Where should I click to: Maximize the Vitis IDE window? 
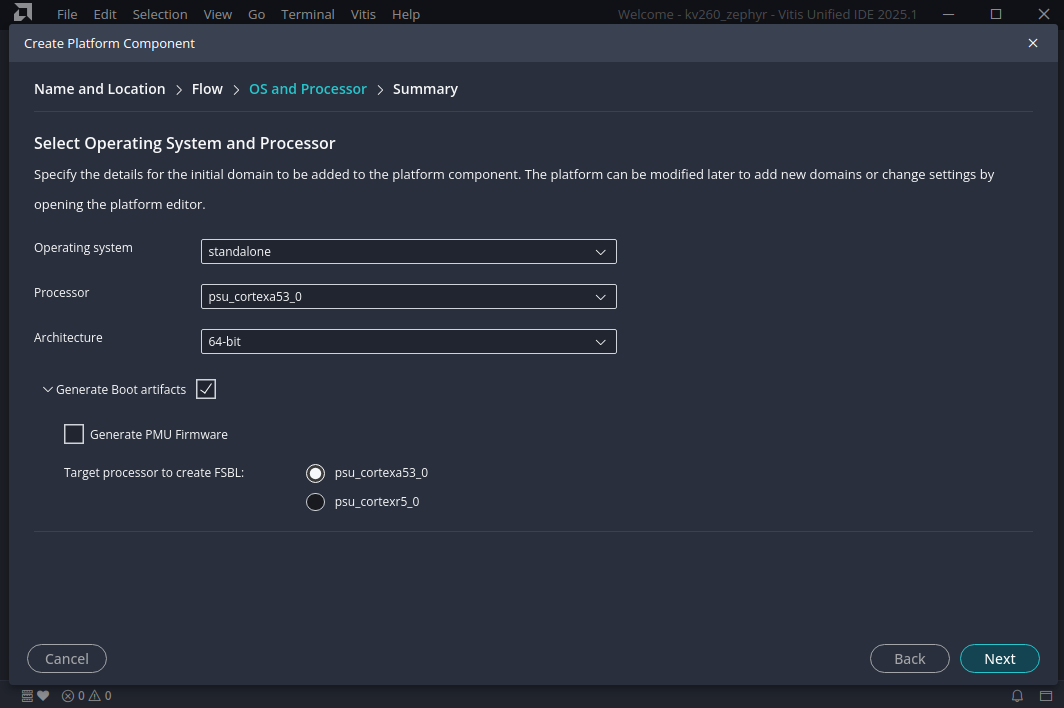coord(996,14)
